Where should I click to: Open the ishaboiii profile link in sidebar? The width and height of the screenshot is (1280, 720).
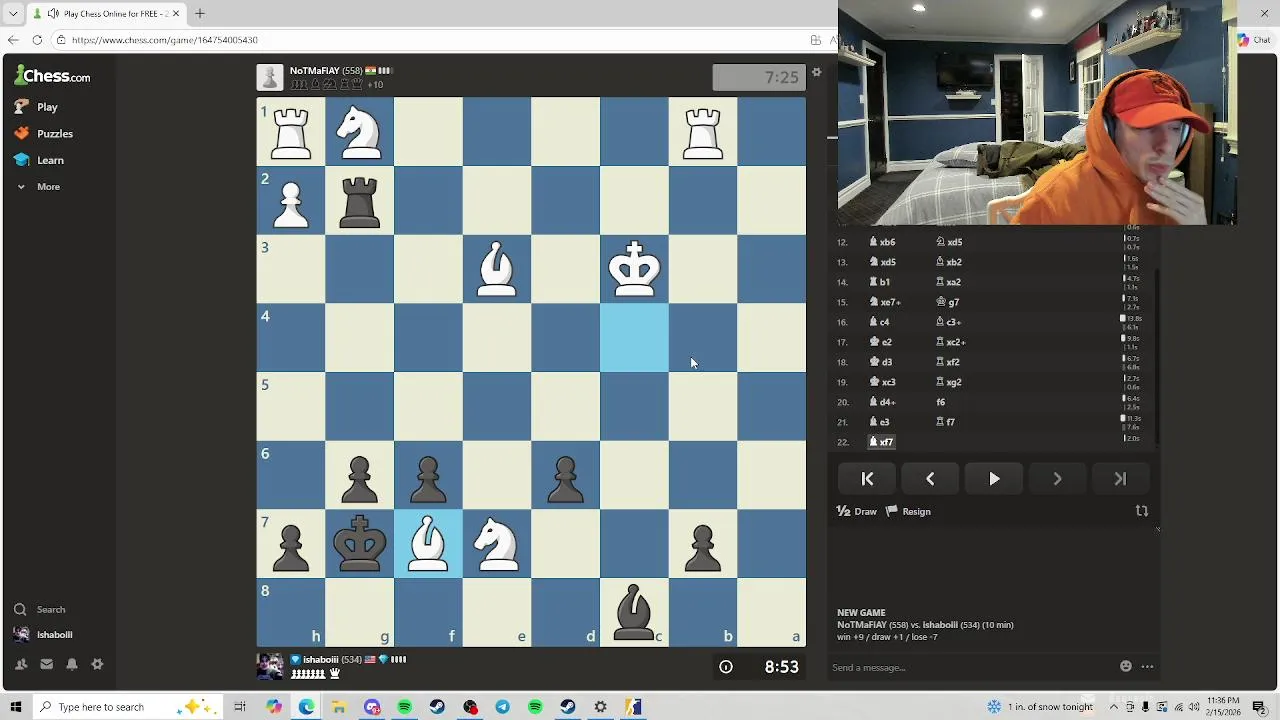(43, 635)
